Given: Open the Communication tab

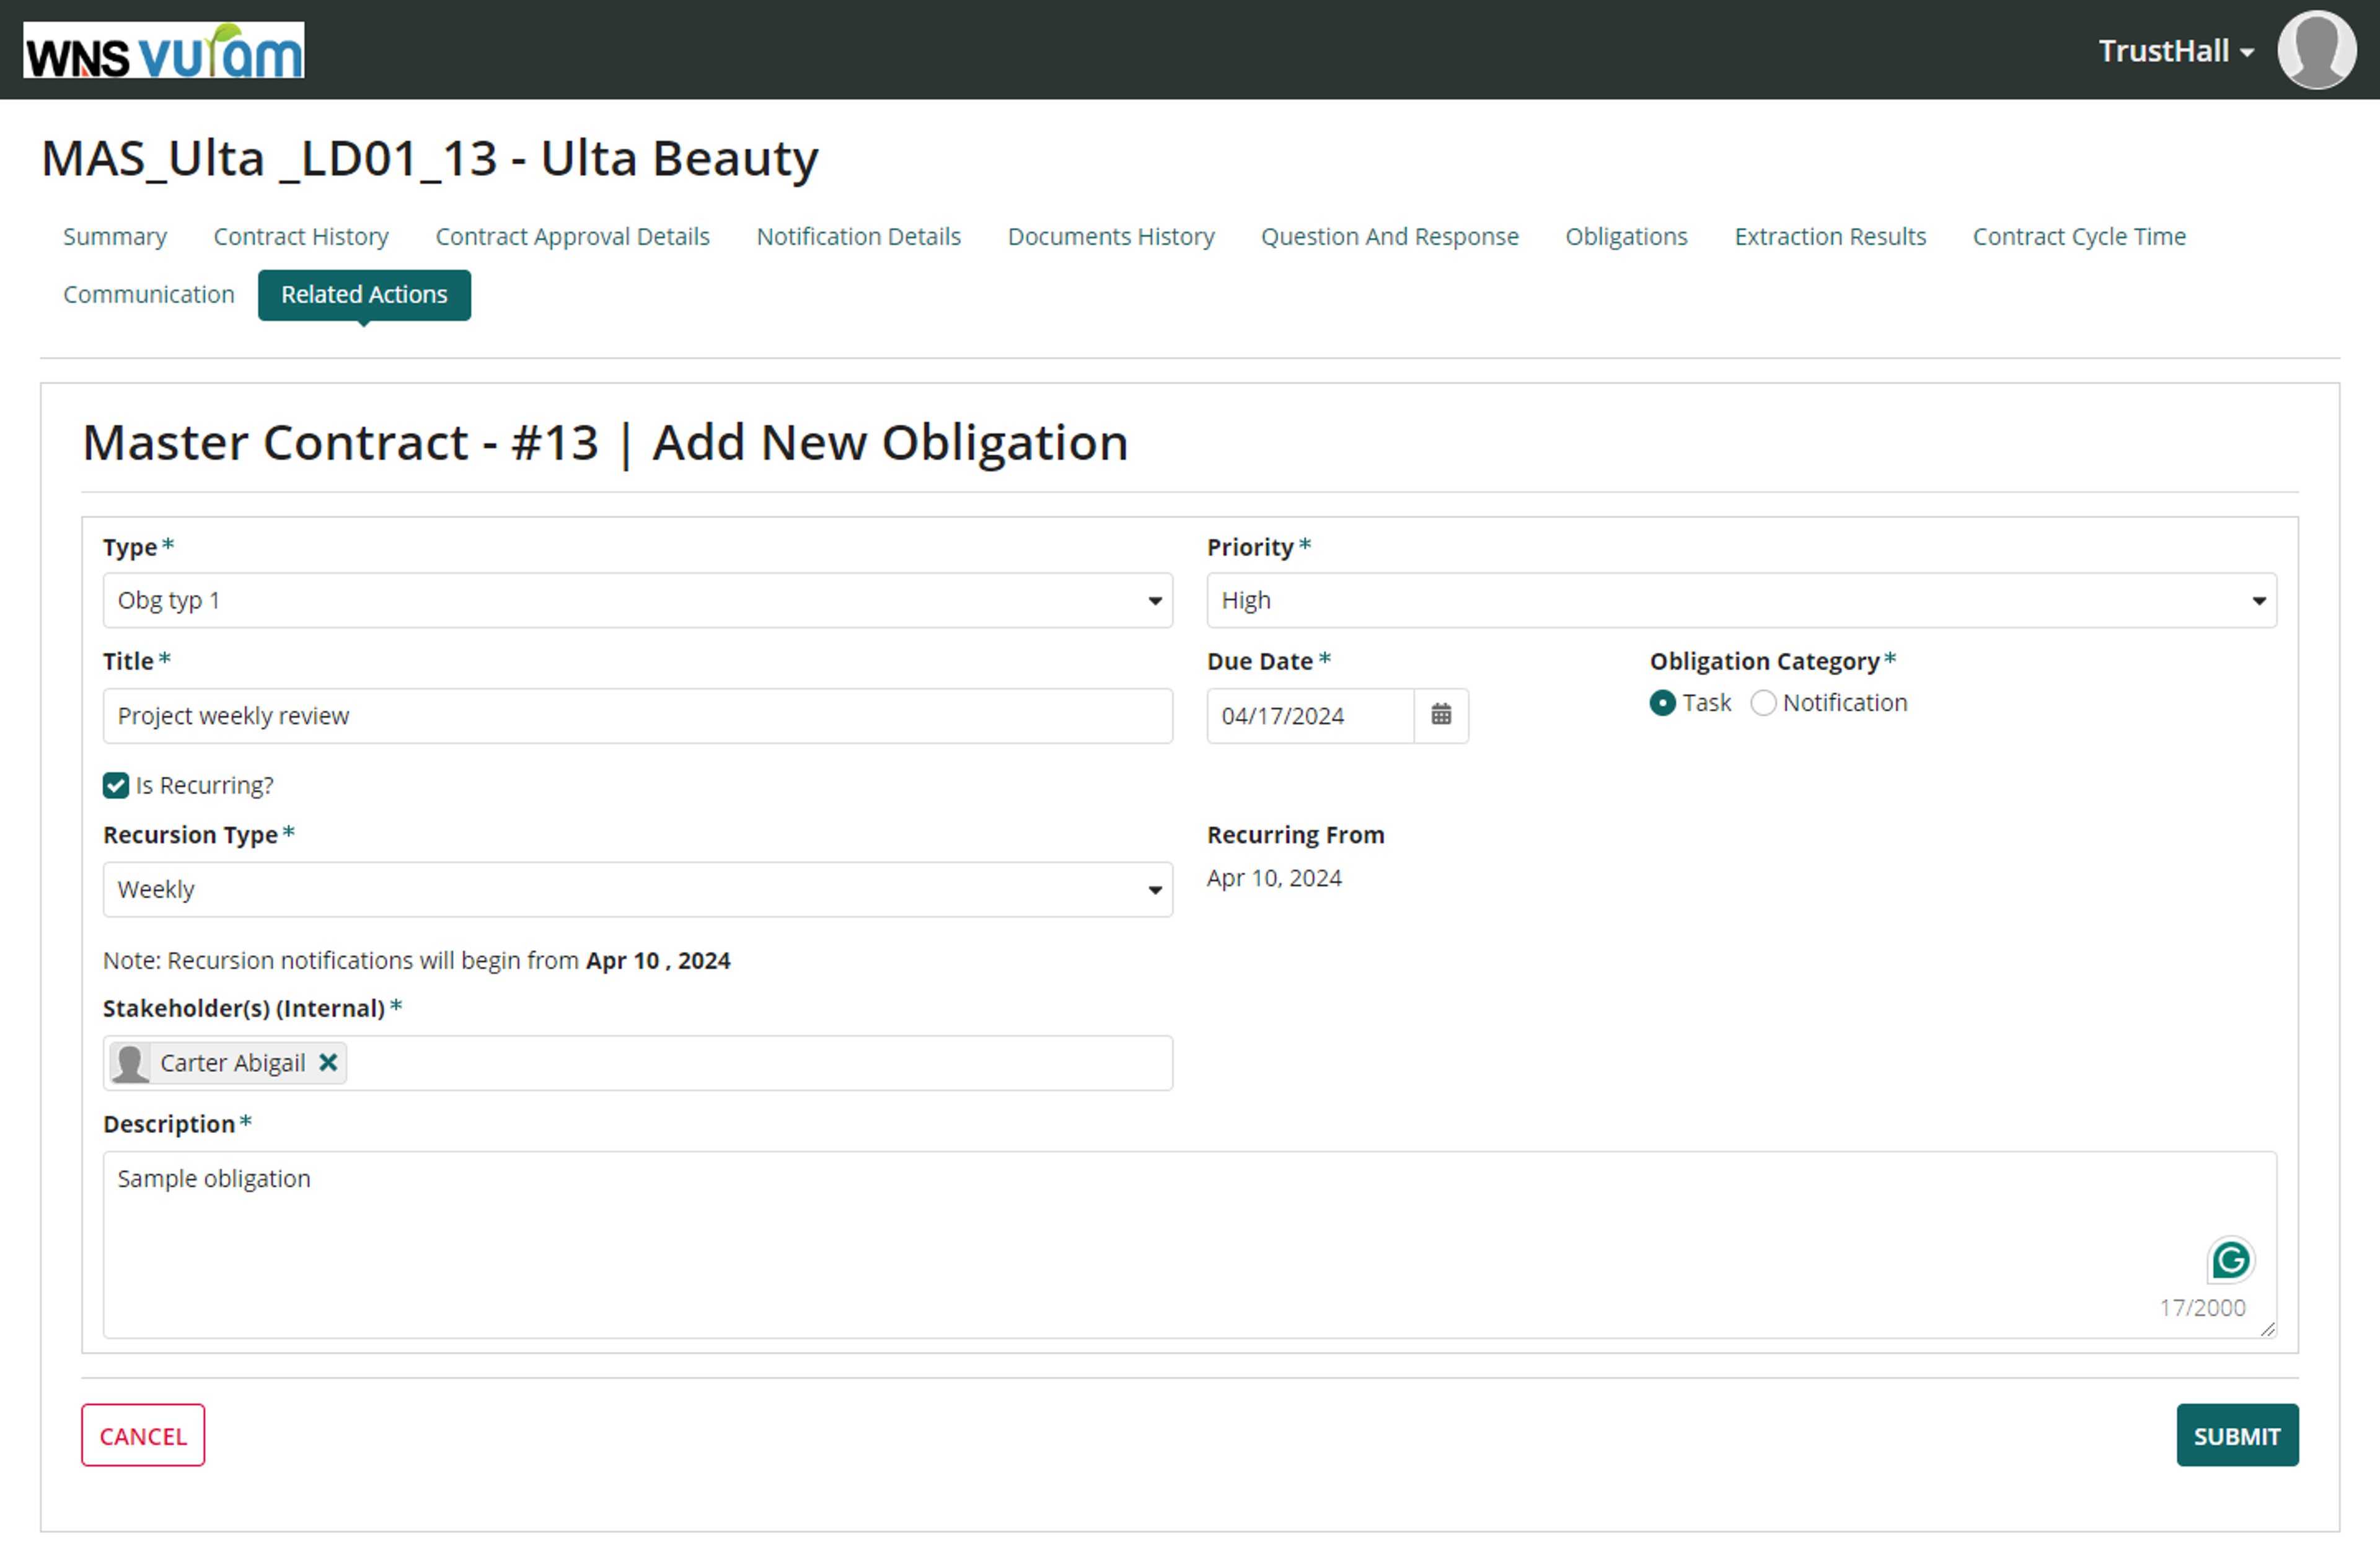Looking at the screenshot, I should [149, 295].
